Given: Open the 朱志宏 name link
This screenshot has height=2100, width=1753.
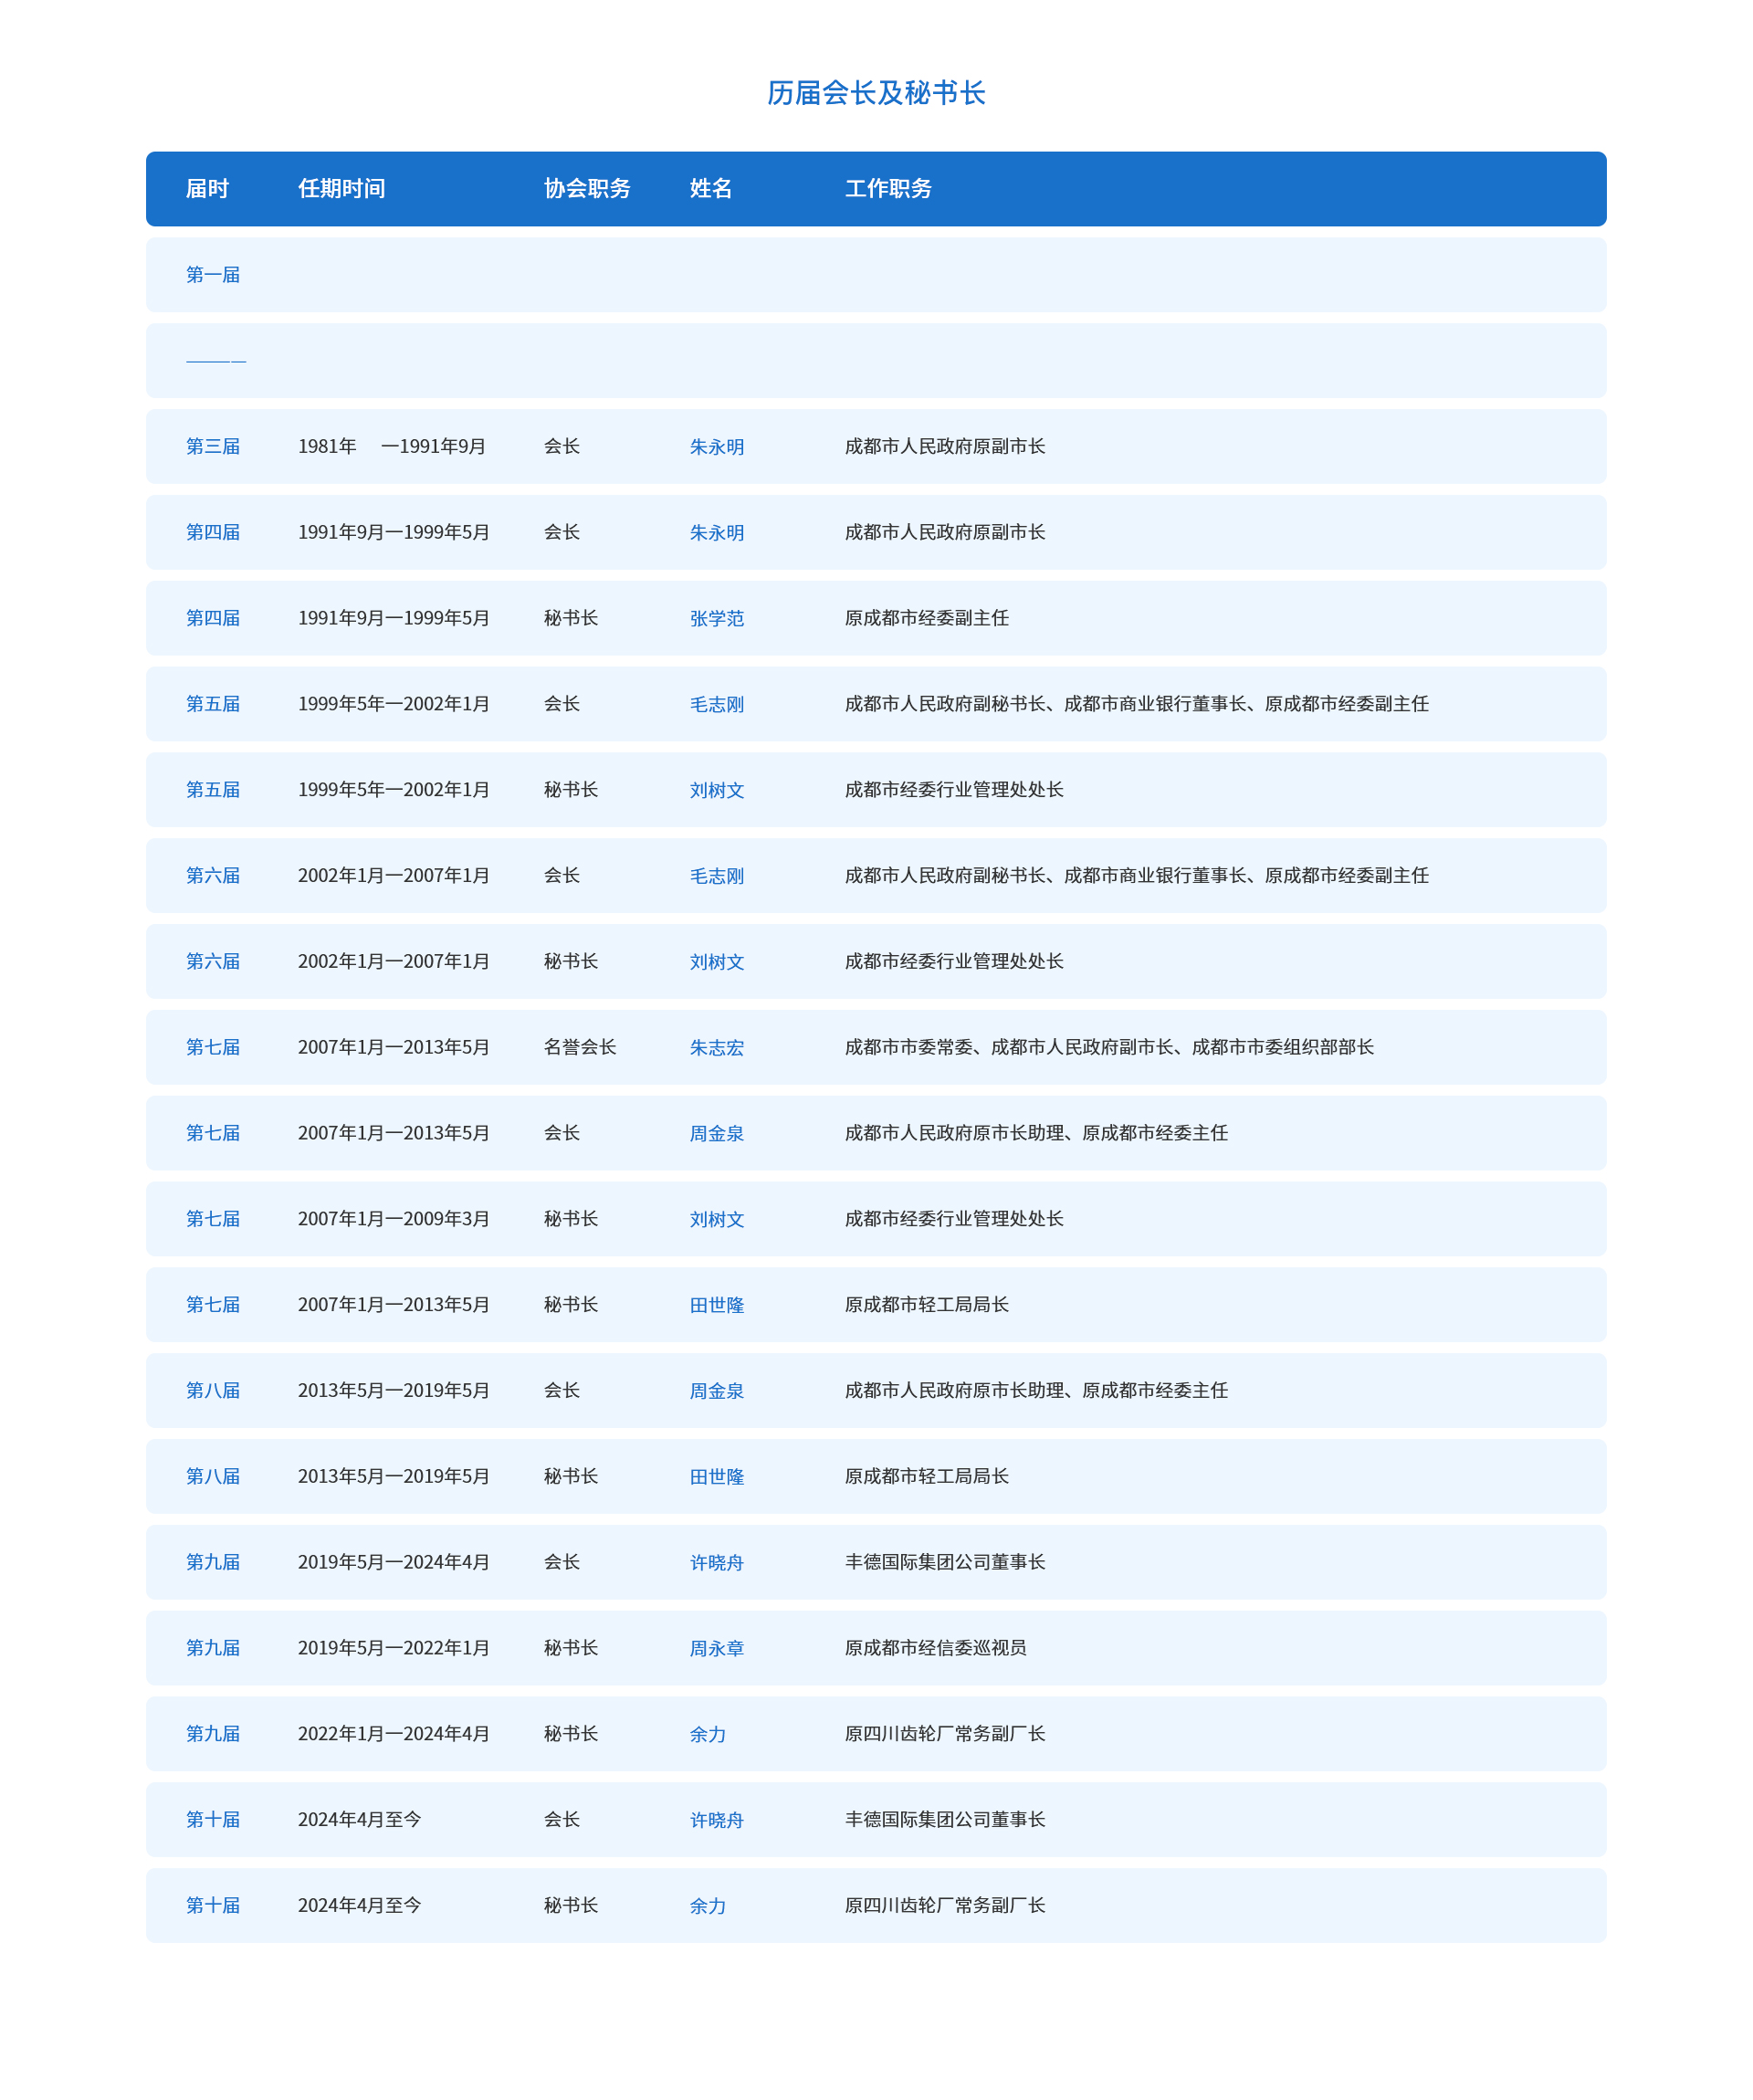Looking at the screenshot, I should pyautogui.click(x=717, y=1048).
